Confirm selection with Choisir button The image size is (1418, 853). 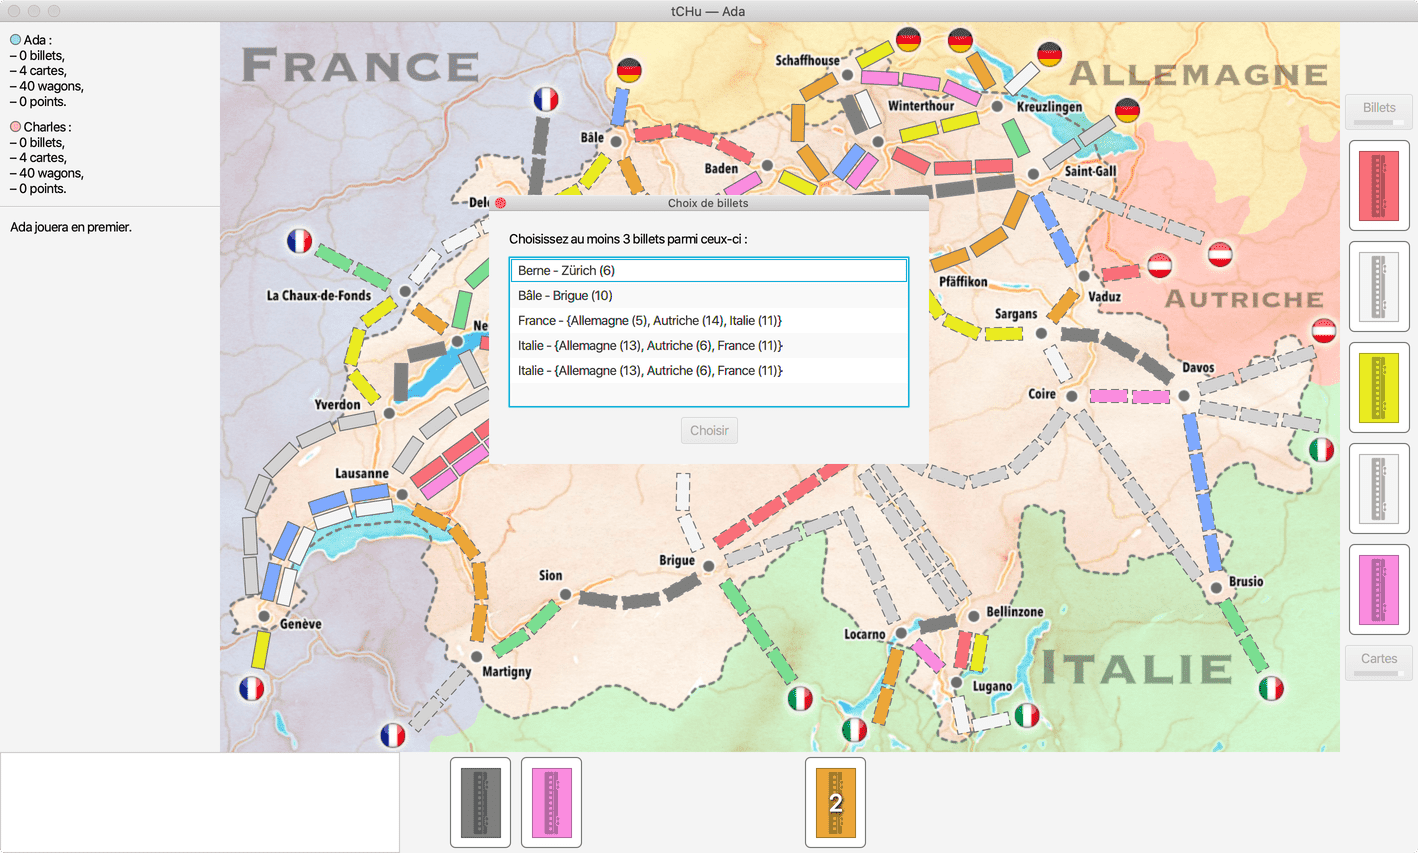click(x=709, y=430)
